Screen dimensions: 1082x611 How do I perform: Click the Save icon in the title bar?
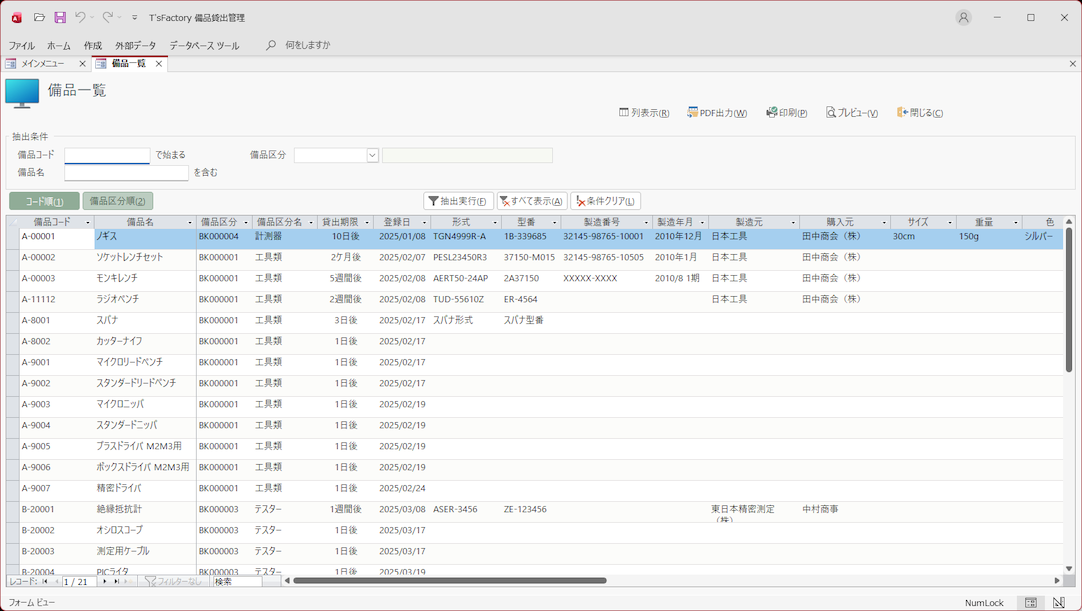coord(60,18)
